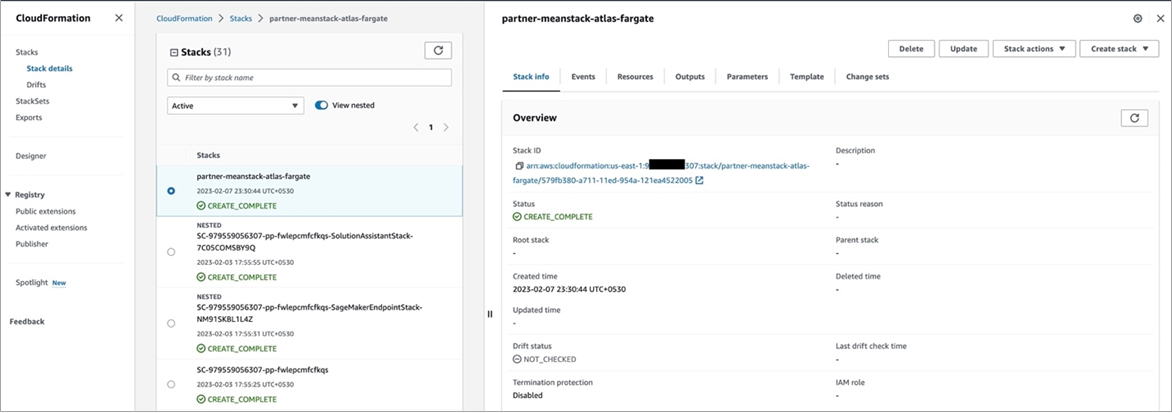1172x413 pixels.
Task: Open the Active filter dropdown
Action: 235,106
